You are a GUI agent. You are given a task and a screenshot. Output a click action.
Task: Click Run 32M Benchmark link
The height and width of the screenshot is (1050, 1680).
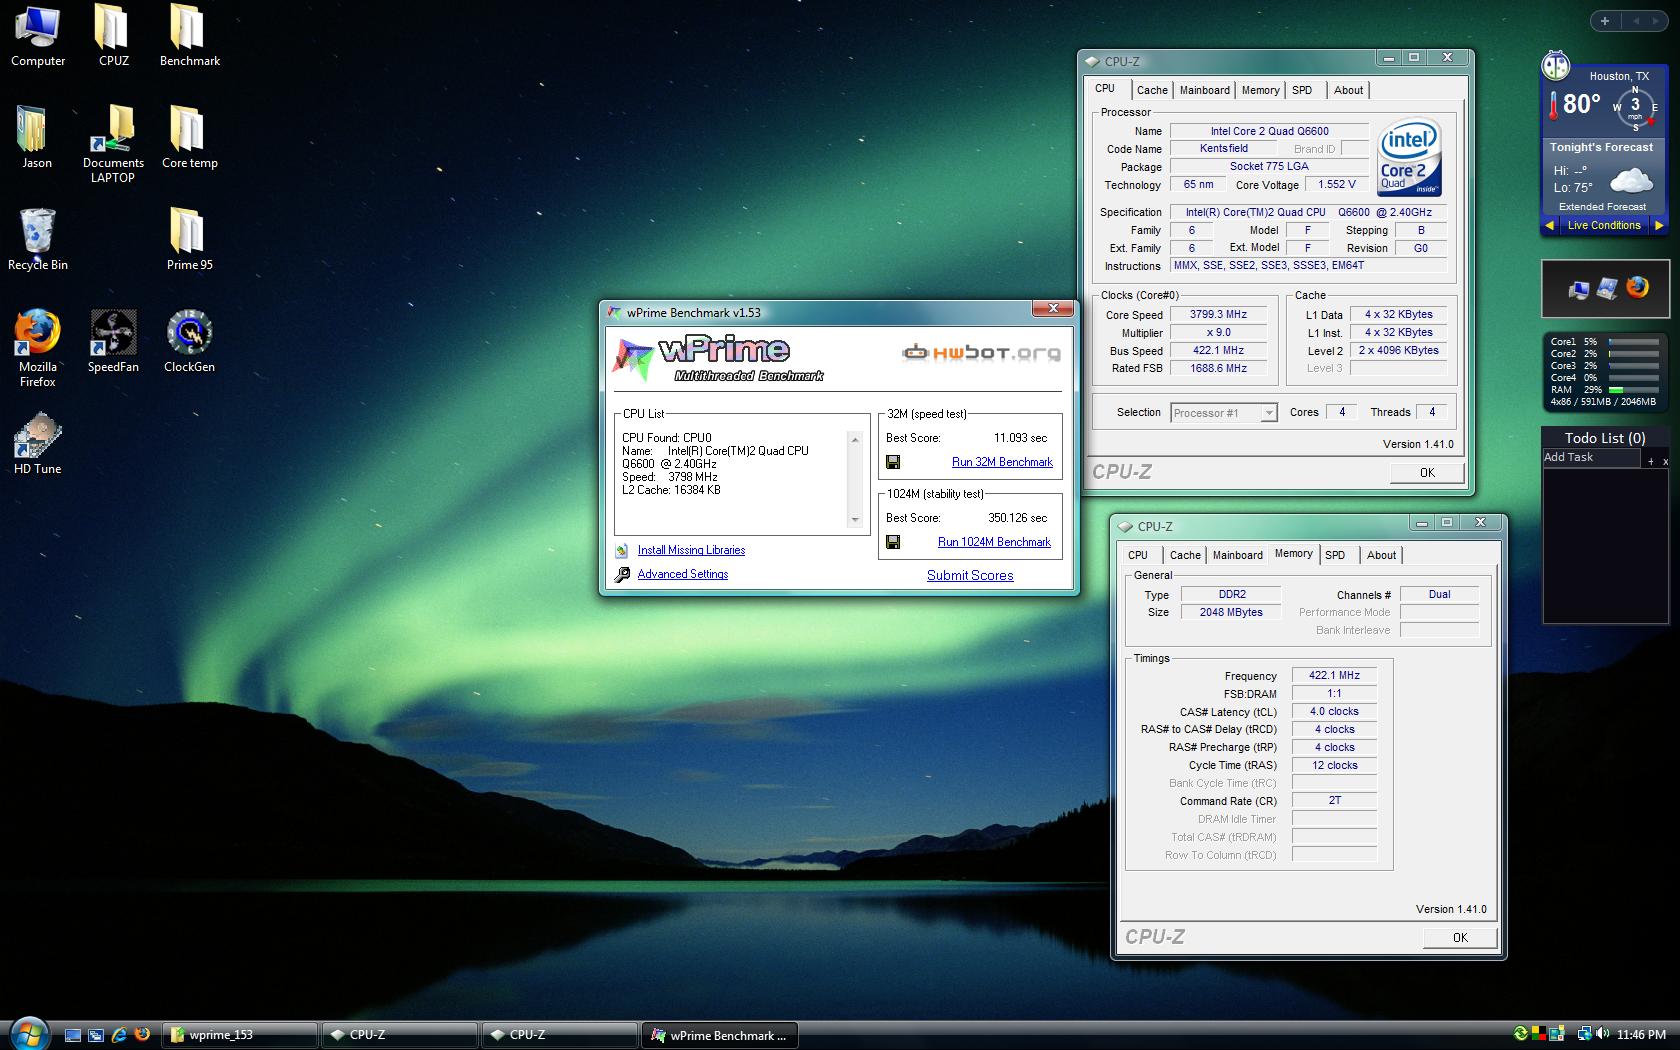click(1002, 462)
